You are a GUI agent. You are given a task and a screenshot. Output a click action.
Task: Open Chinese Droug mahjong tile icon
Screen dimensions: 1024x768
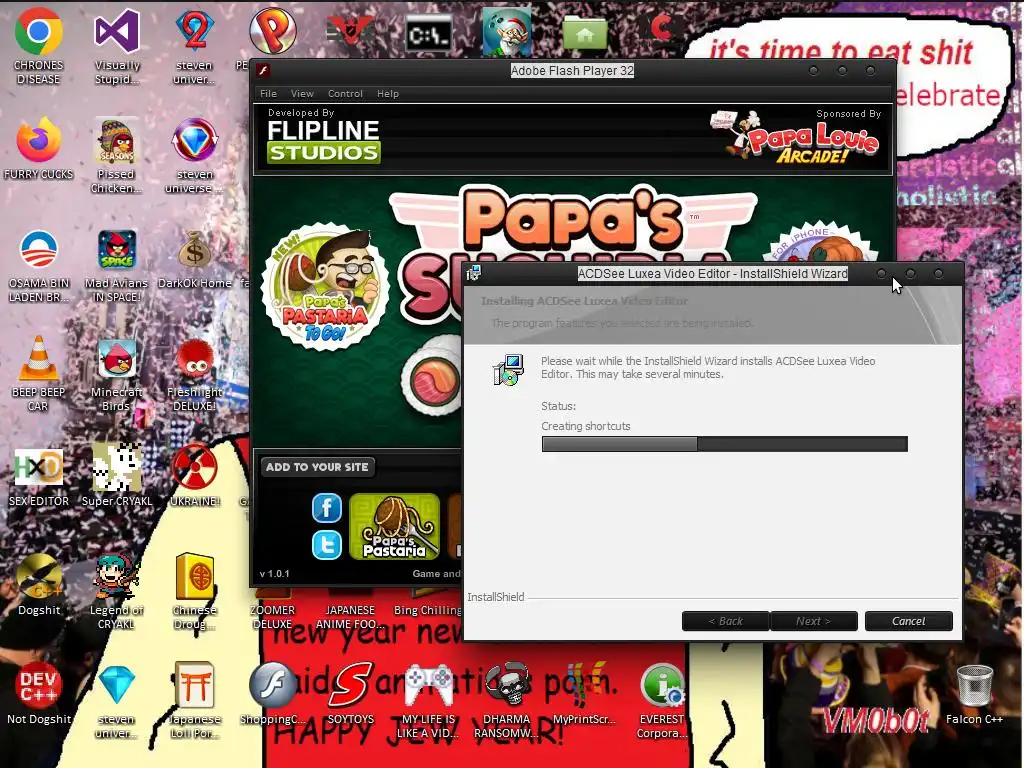(x=195, y=576)
